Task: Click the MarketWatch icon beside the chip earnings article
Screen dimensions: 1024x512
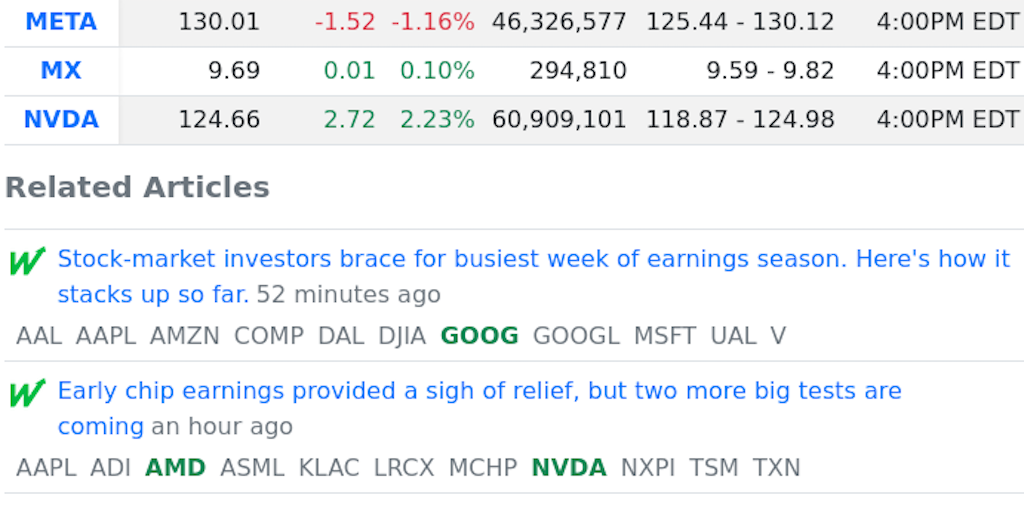Action: [x=27, y=394]
